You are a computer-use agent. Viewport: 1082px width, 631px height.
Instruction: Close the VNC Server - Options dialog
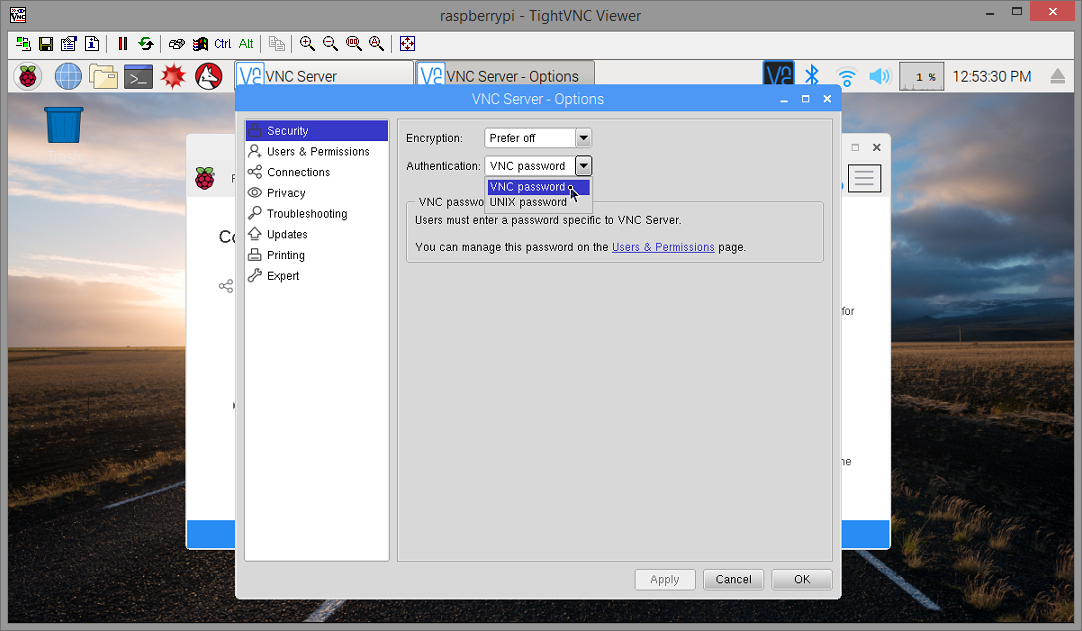pos(827,99)
